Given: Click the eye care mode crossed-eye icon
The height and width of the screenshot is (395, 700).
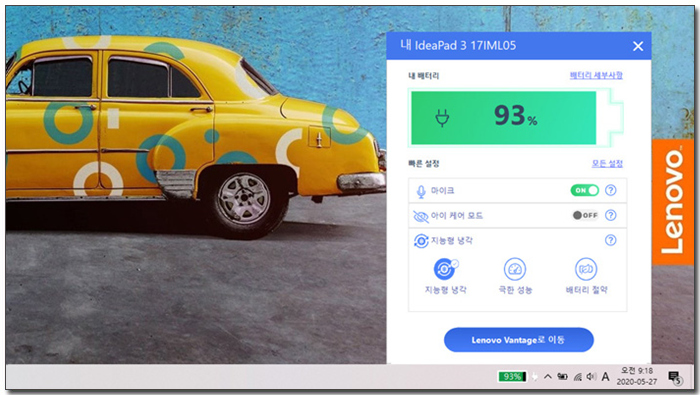Looking at the screenshot, I should [421, 216].
